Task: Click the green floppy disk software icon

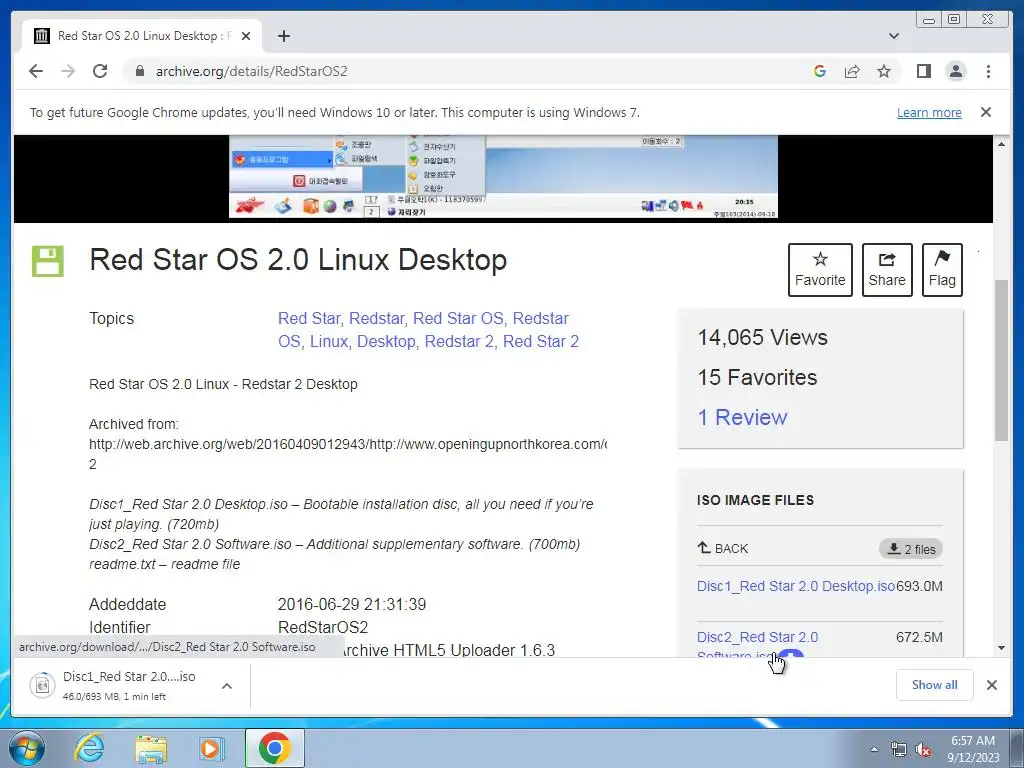Action: [x=48, y=261]
